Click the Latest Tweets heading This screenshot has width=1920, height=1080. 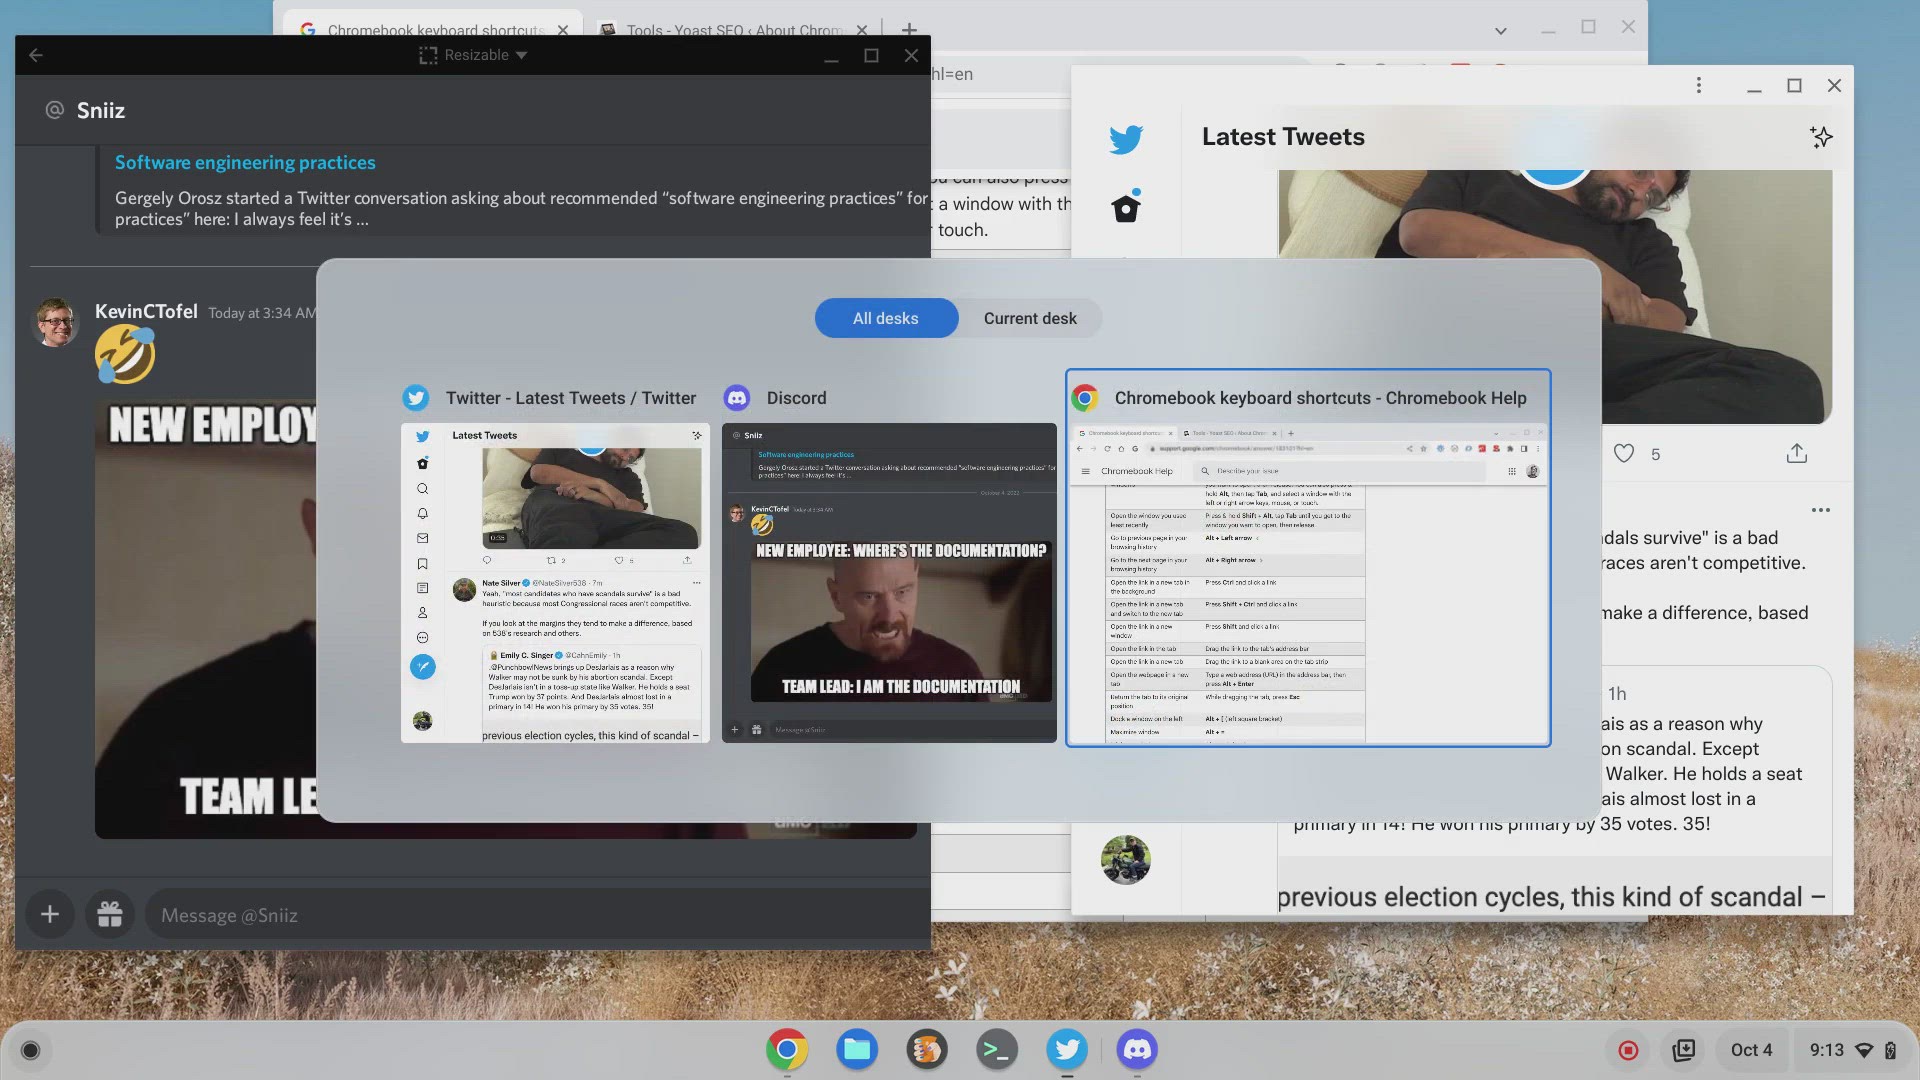coord(1283,137)
